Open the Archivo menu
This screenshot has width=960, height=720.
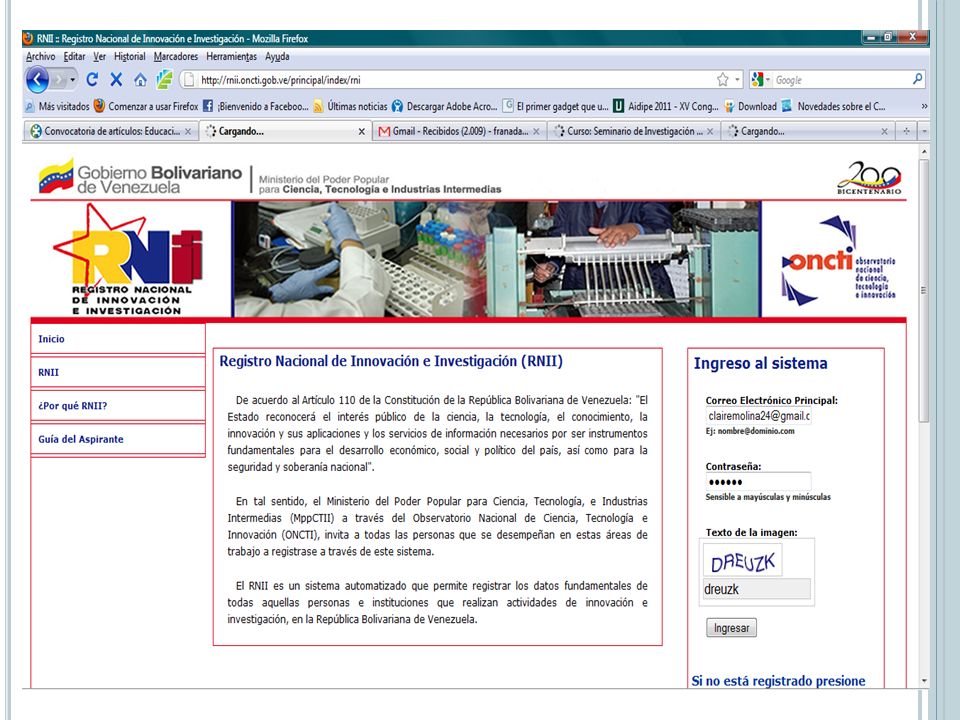click(x=40, y=56)
